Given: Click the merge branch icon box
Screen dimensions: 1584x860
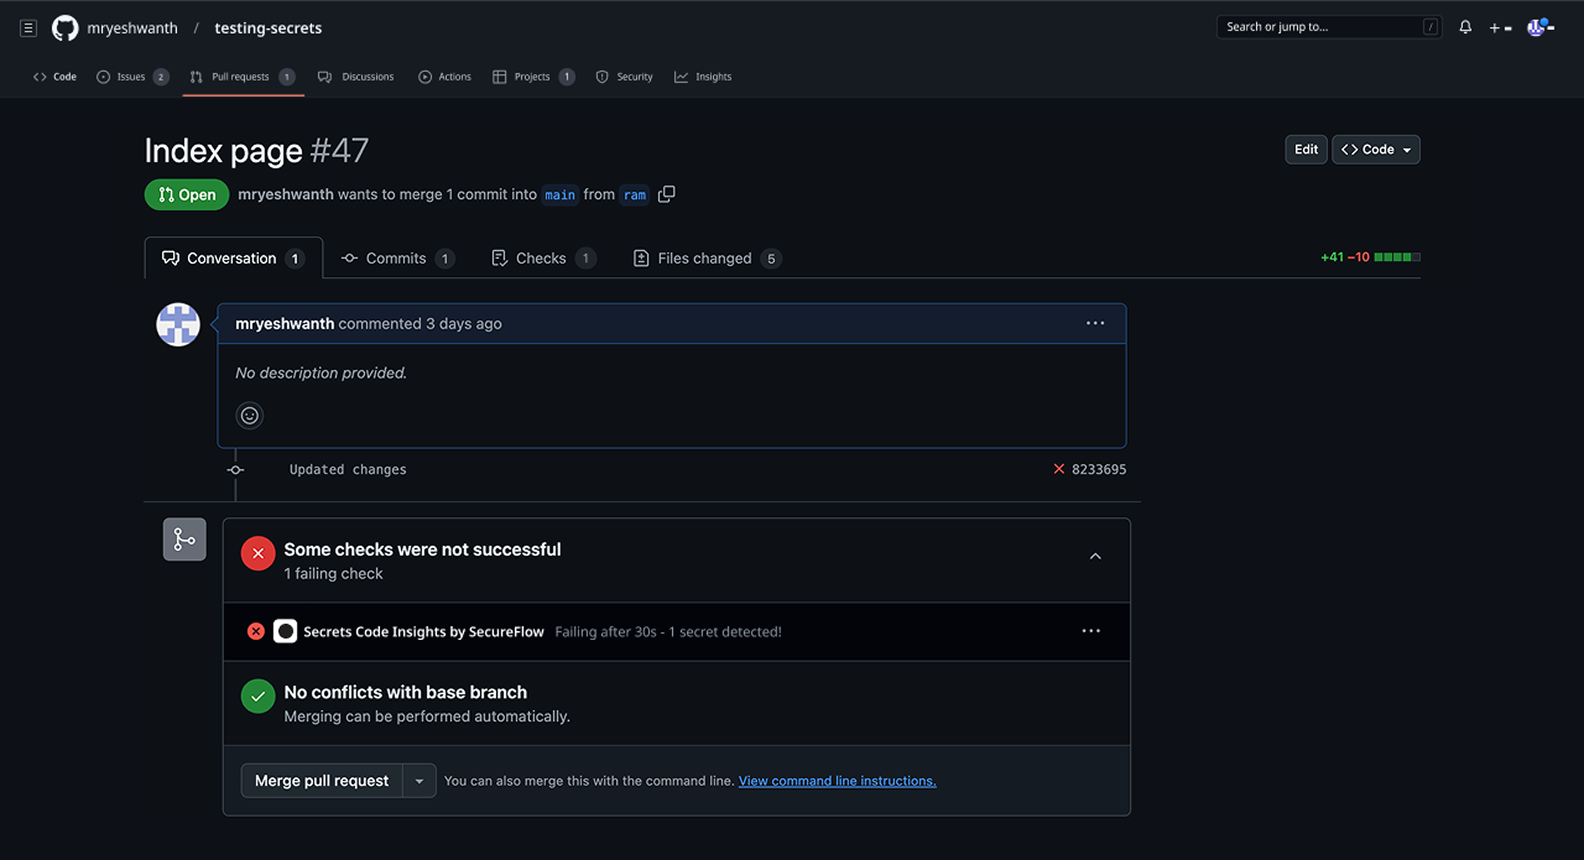Looking at the screenshot, I should (185, 540).
